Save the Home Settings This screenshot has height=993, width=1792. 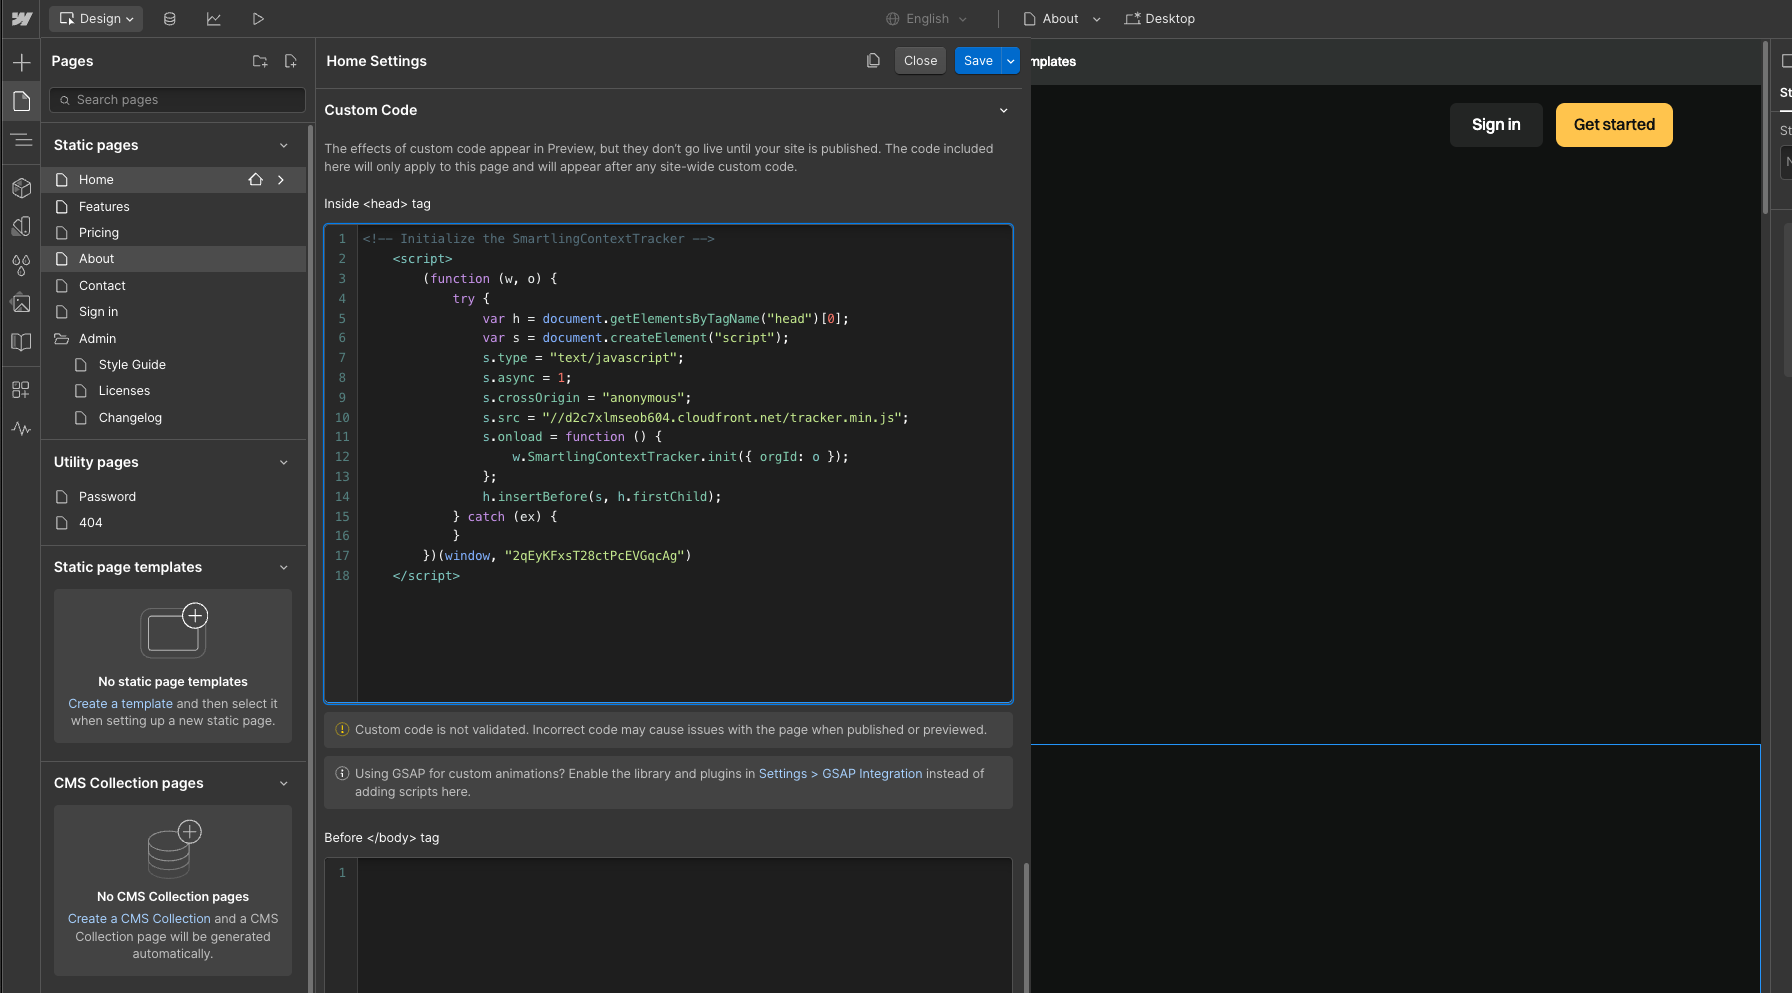pos(978,61)
